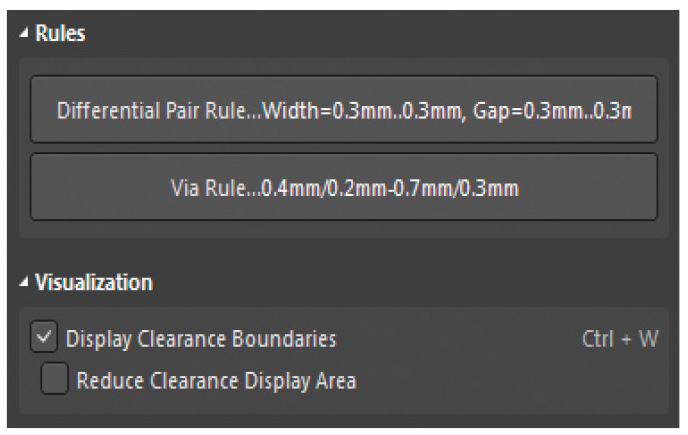Click the Visualization section header text

pos(94,283)
